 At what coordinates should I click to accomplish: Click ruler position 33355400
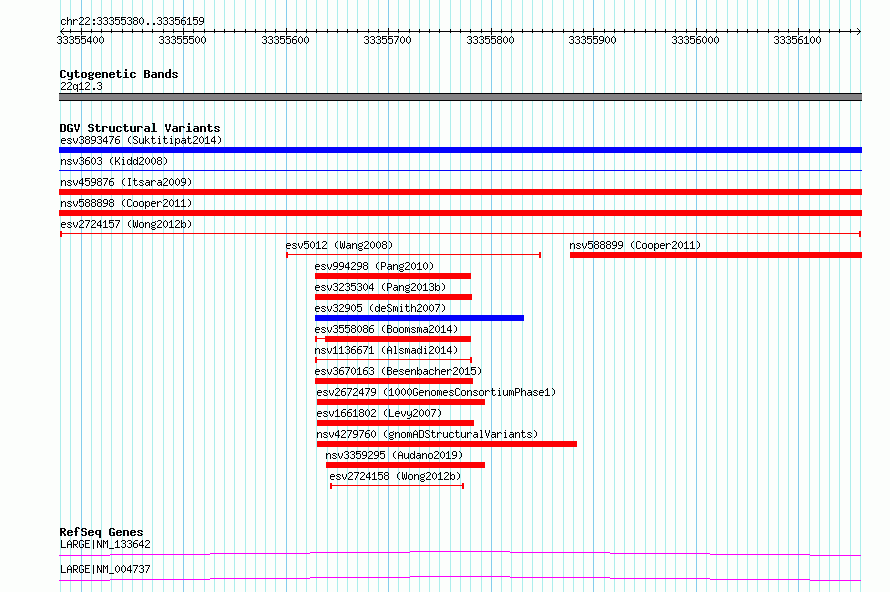tap(81, 40)
